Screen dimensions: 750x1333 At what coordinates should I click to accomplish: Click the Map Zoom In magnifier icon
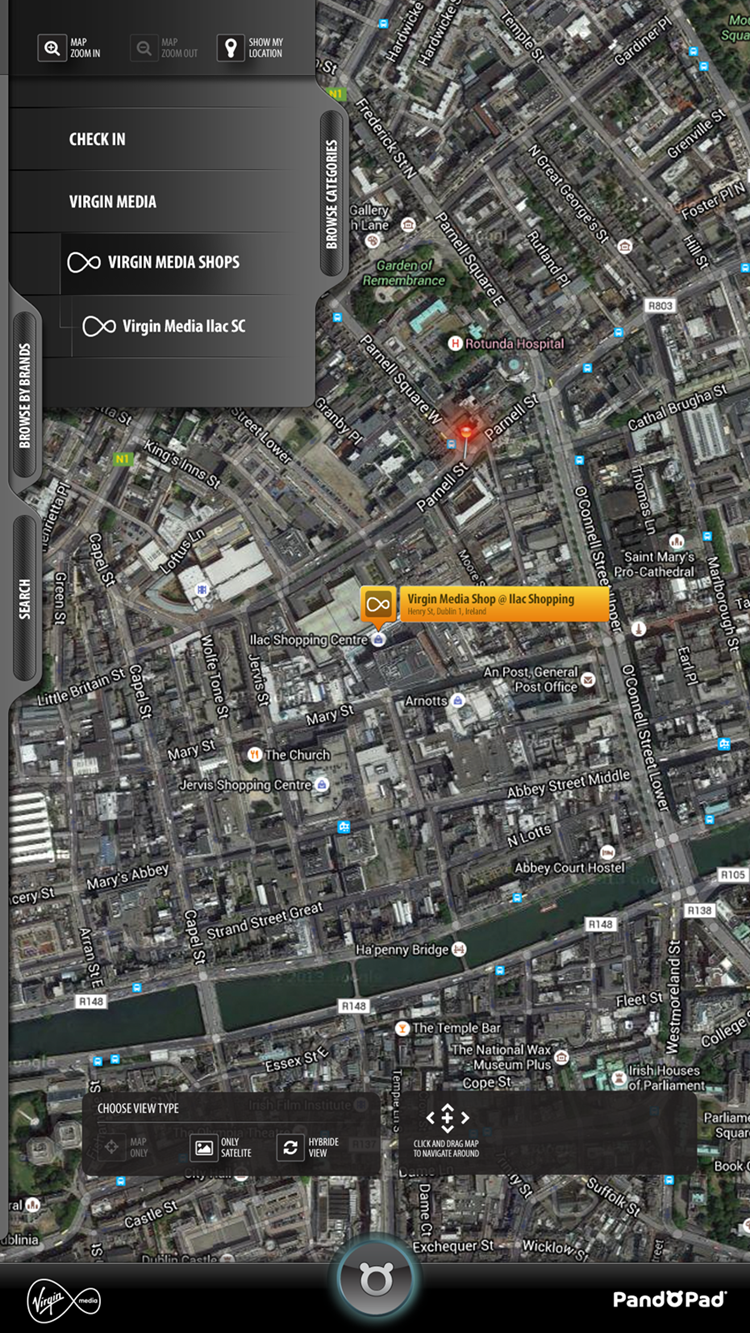pyautogui.click(x=52, y=48)
